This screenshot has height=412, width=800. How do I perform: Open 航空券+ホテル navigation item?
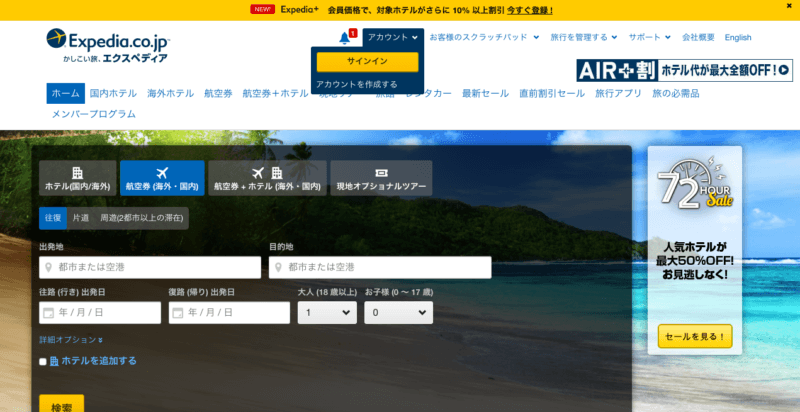pos(276,93)
